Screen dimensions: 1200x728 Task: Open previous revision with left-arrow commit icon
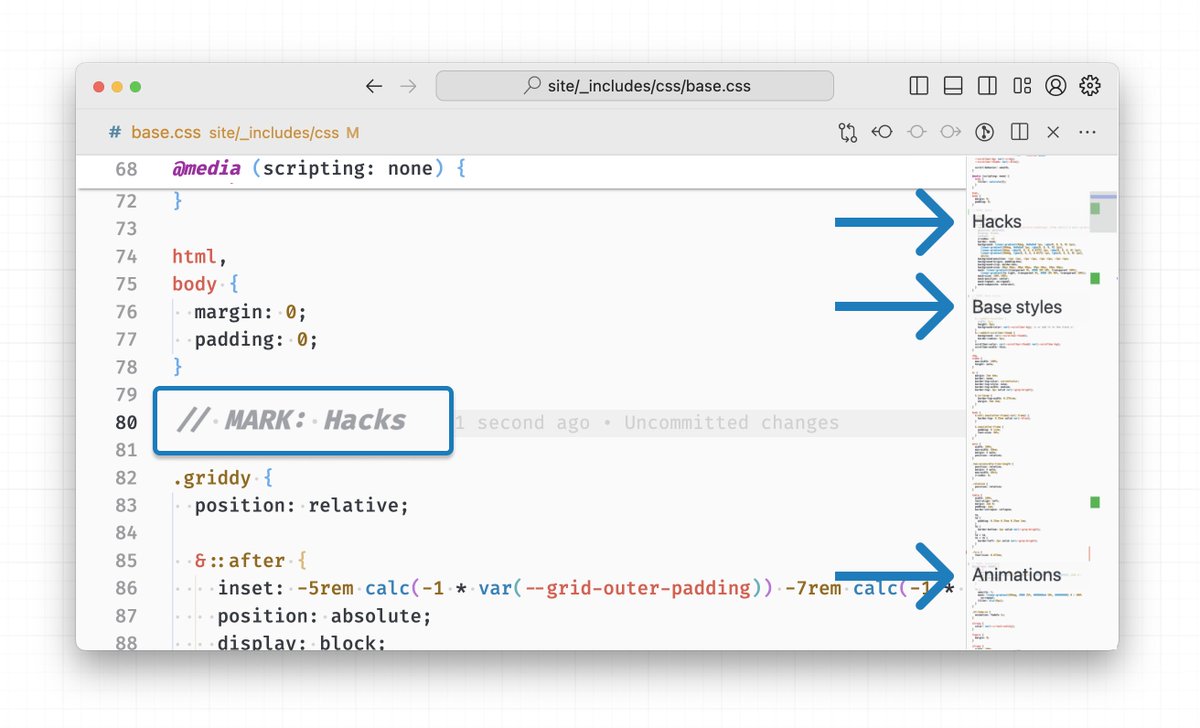pos(882,132)
